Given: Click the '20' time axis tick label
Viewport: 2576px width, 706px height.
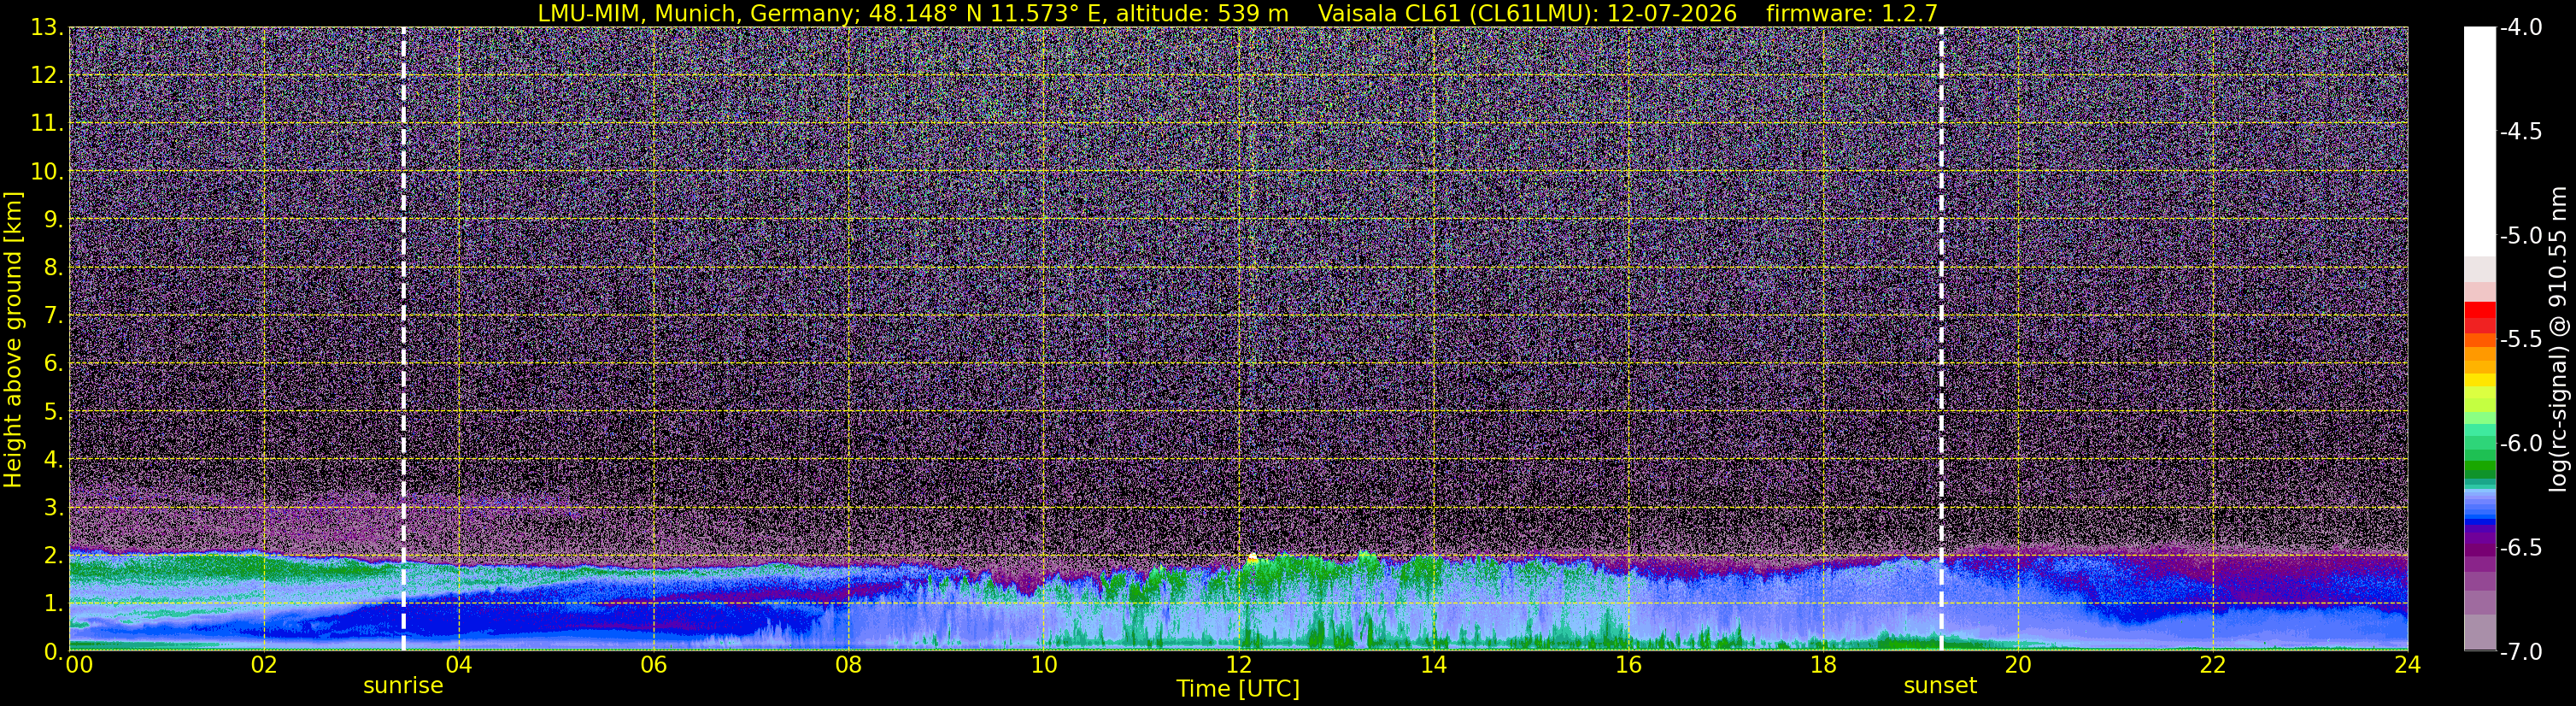Looking at the screenshot, I should (x=2019, y=665).
